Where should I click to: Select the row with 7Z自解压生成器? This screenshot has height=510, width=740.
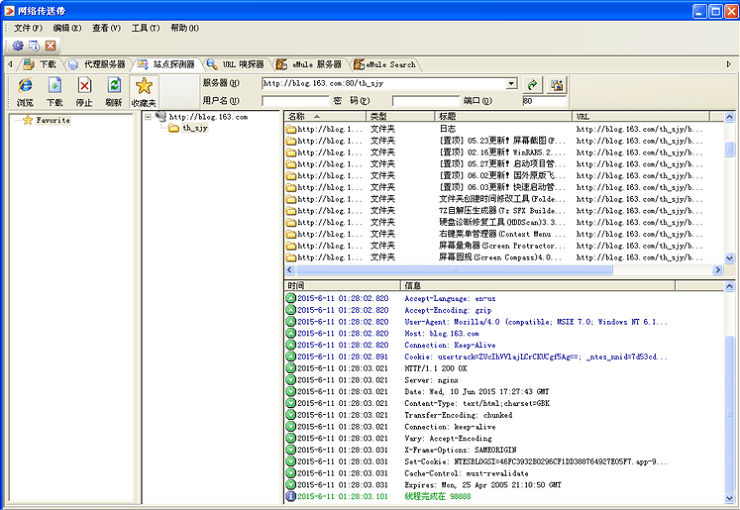[503, 210]
